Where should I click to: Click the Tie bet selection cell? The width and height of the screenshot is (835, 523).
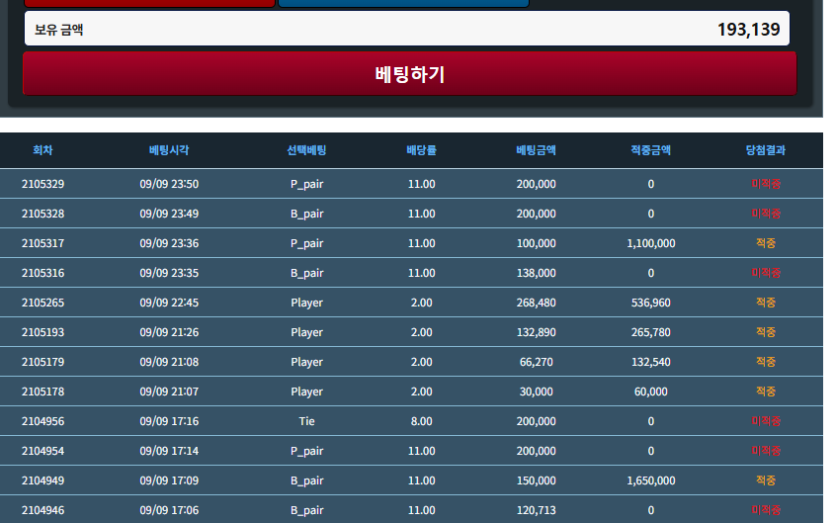click(307, 421)
